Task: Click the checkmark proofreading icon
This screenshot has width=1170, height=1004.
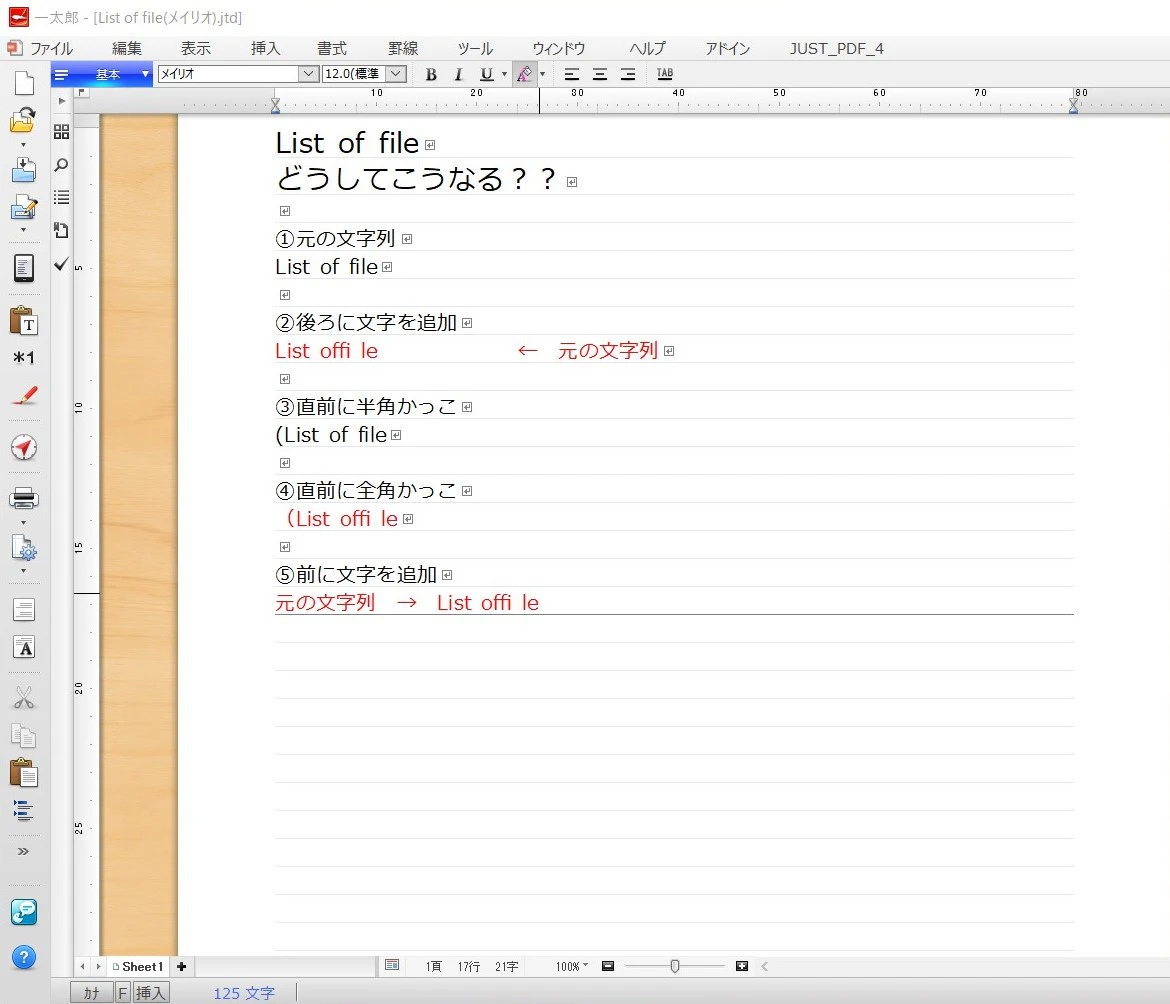Action: 61,263
